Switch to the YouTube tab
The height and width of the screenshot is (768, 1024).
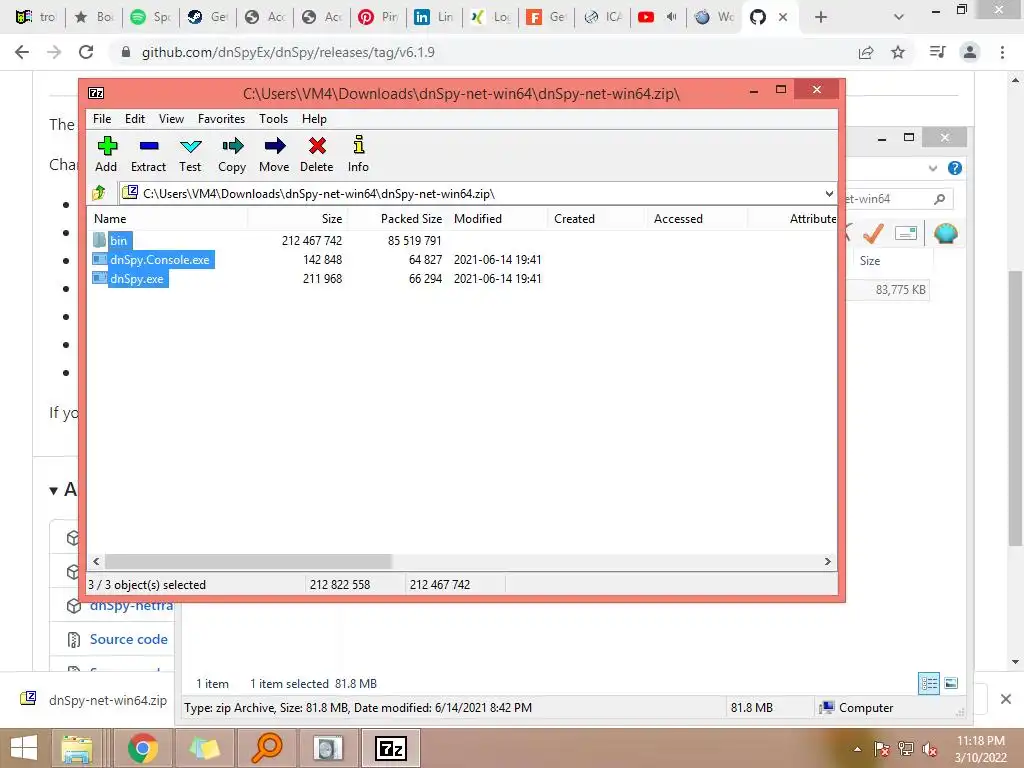pos(658,17)
